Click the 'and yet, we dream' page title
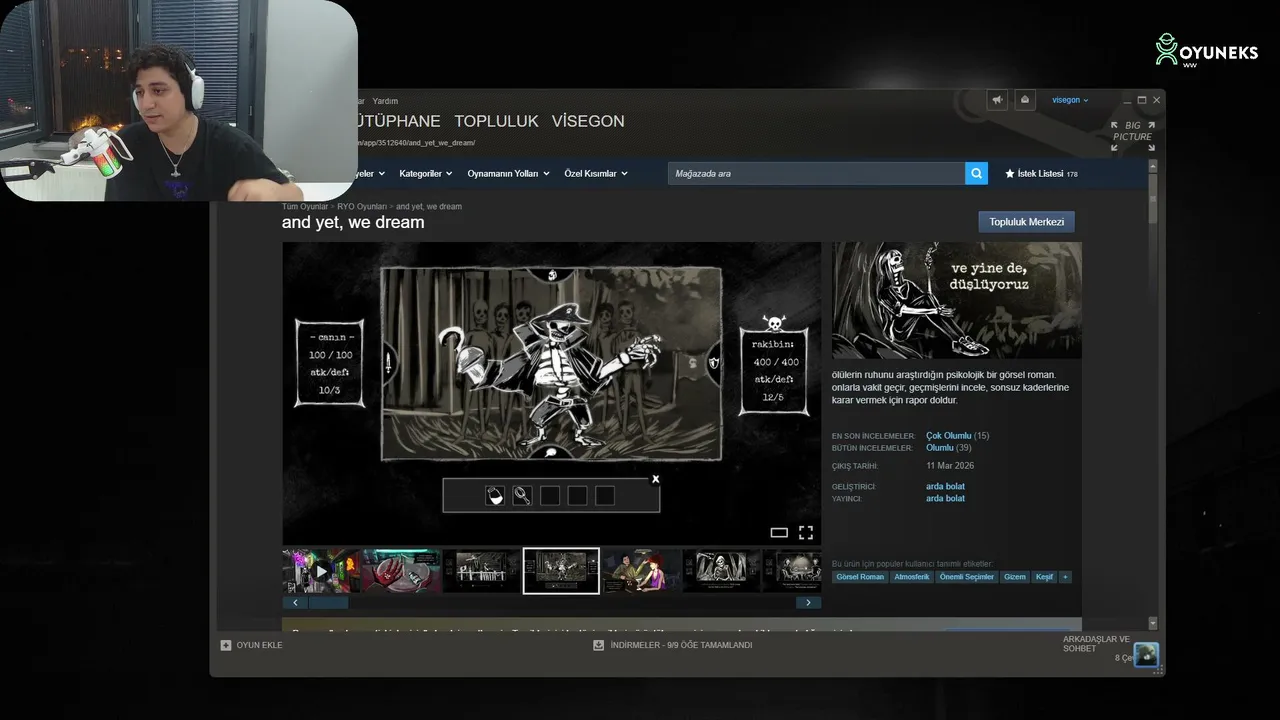Viewport: 1280px width, 720px height. click(353, 222)
